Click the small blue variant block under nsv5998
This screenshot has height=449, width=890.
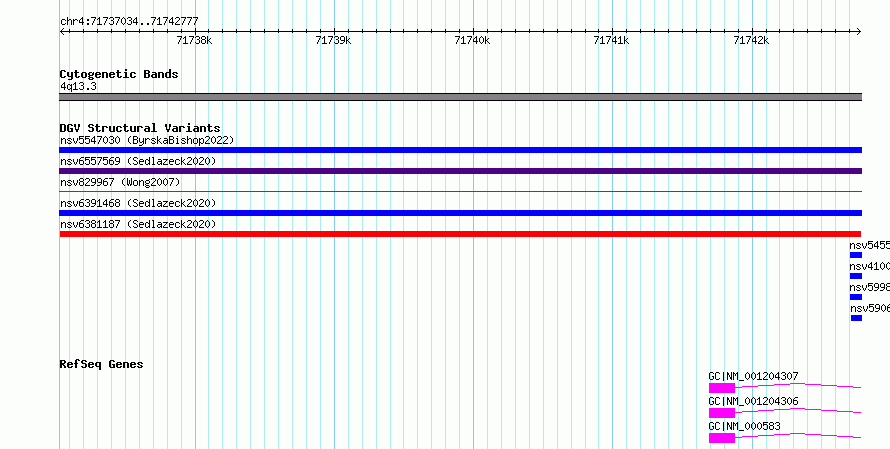(x=855, y=297)
